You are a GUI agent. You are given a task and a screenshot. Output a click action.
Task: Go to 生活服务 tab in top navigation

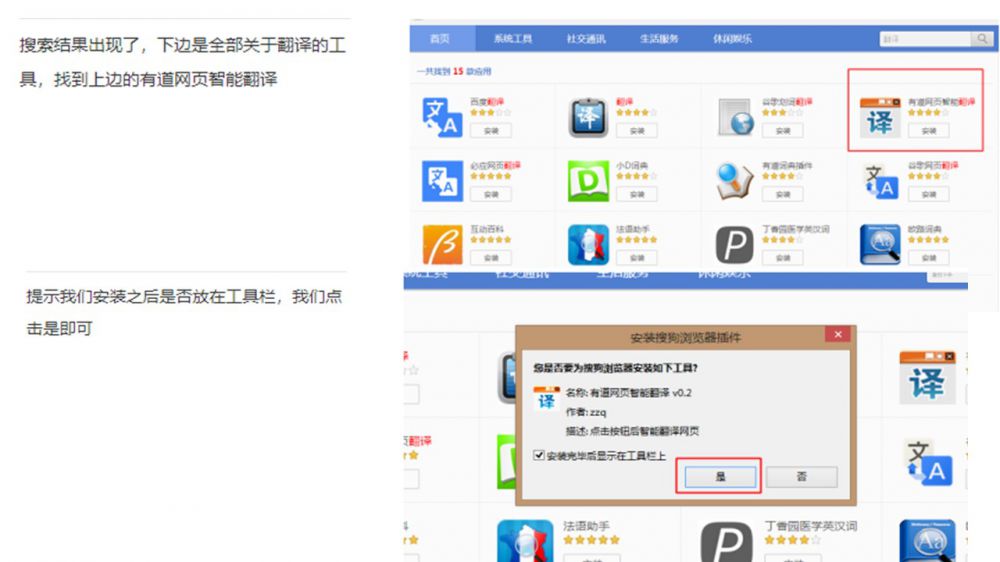click(x=659, y=39)
